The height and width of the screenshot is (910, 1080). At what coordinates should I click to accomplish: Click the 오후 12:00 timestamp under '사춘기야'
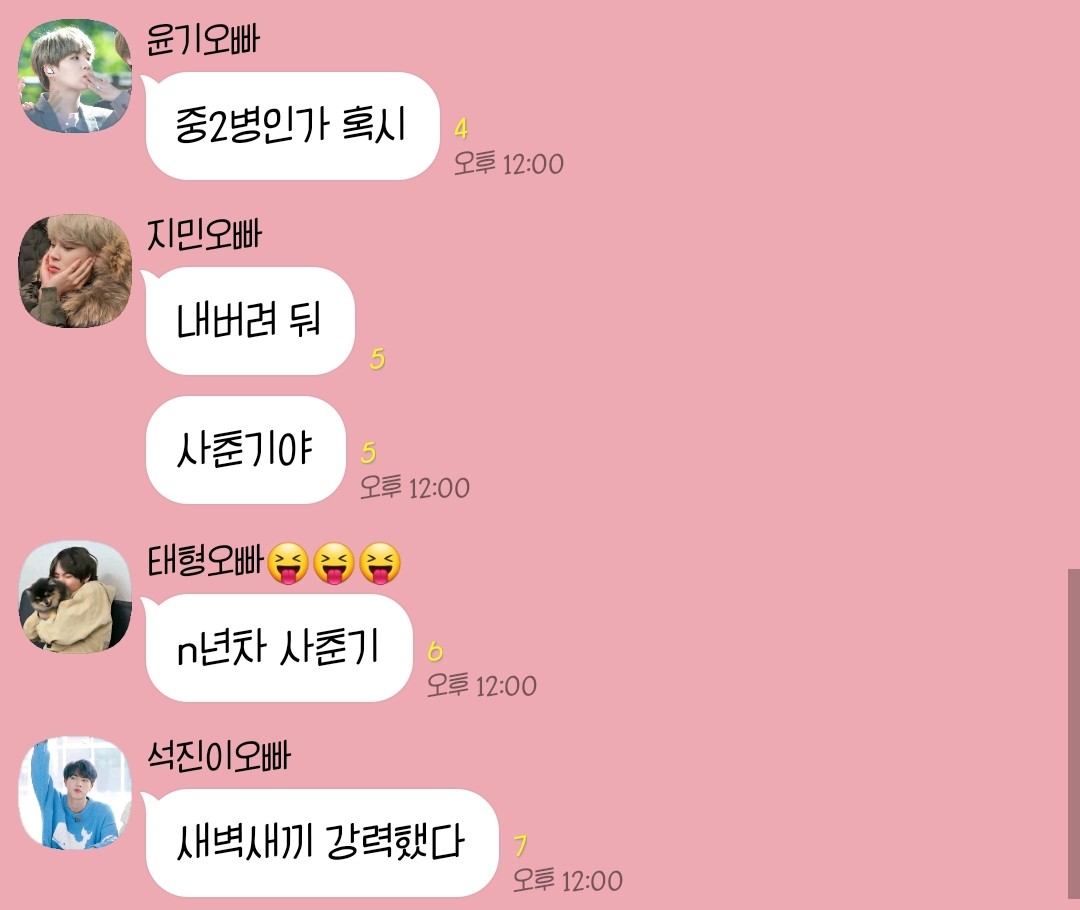(415, 488)
